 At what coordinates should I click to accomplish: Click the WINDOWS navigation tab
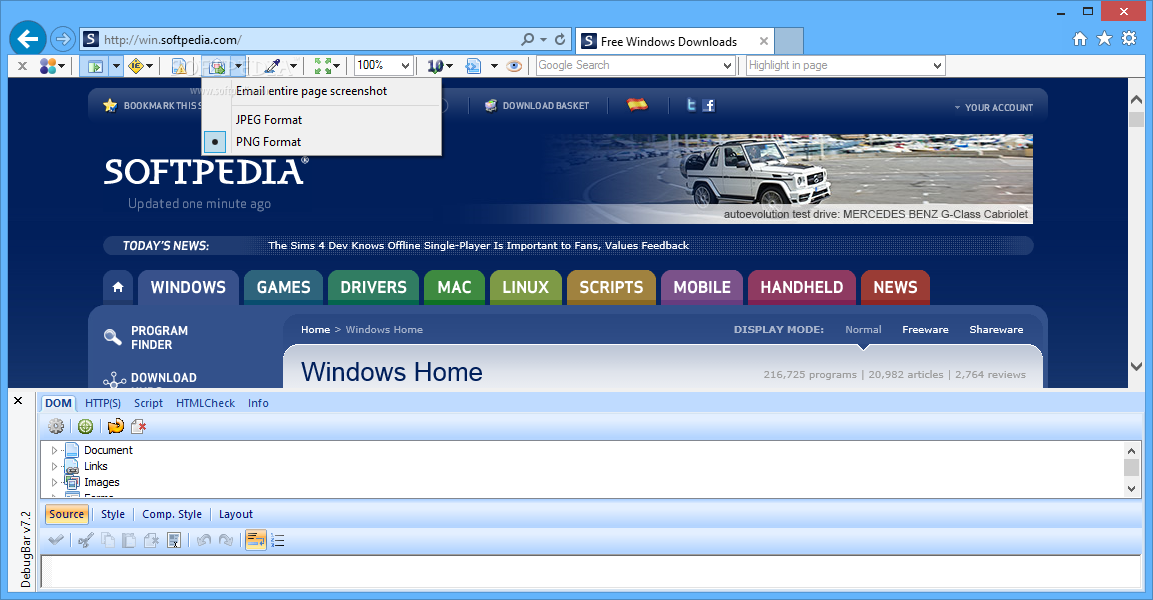click(x=188, y=288)
